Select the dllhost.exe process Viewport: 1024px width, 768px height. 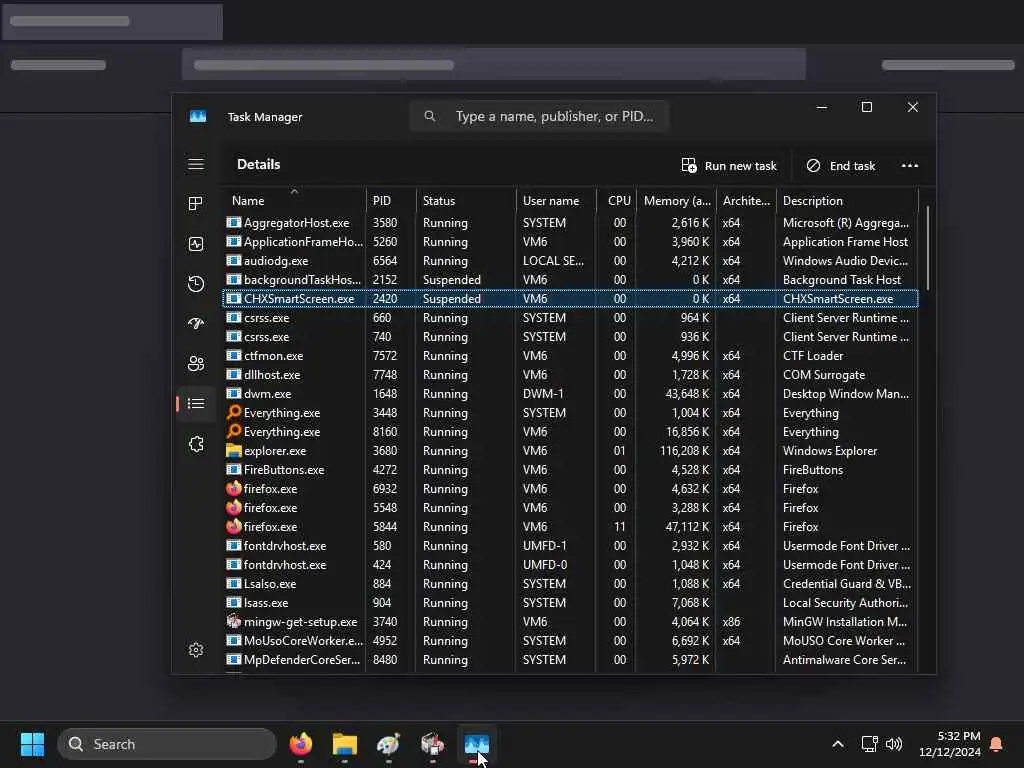(x=571, y=374)
